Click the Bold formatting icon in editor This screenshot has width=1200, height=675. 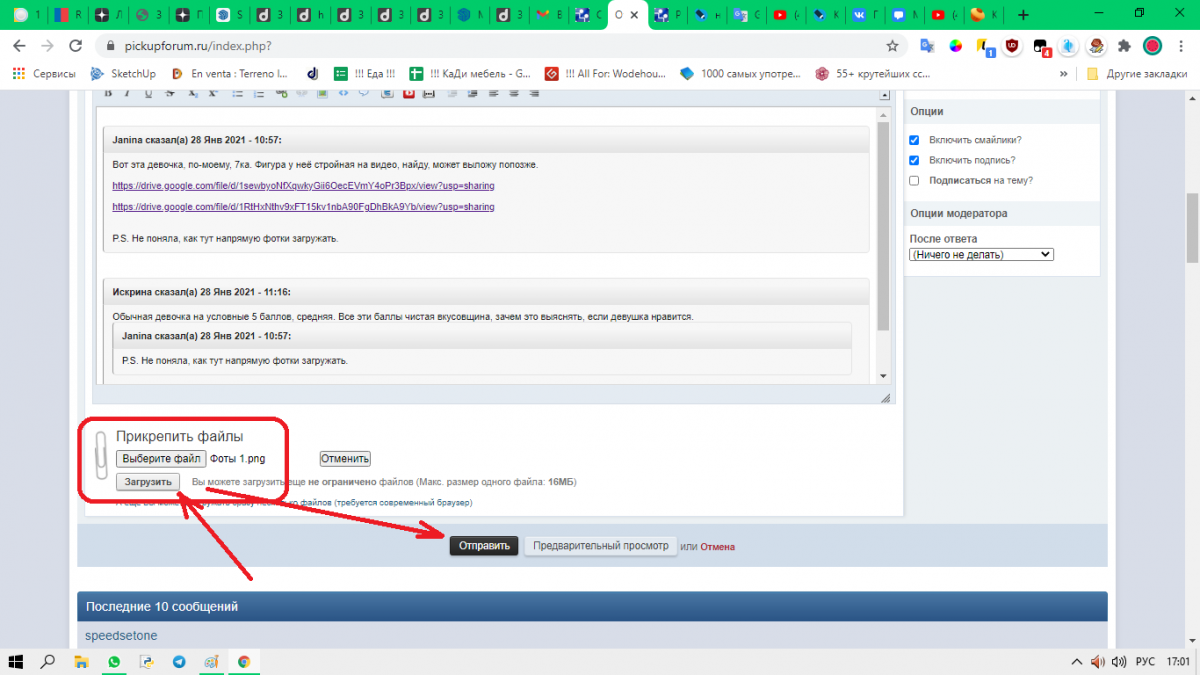click(107, 93)
